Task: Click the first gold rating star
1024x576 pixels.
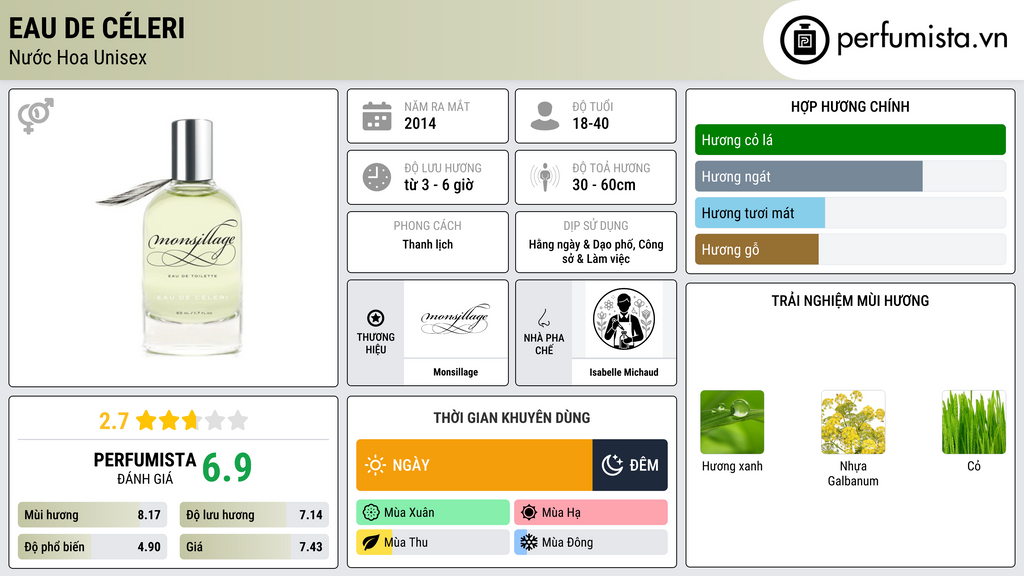Action: [146, 420]
